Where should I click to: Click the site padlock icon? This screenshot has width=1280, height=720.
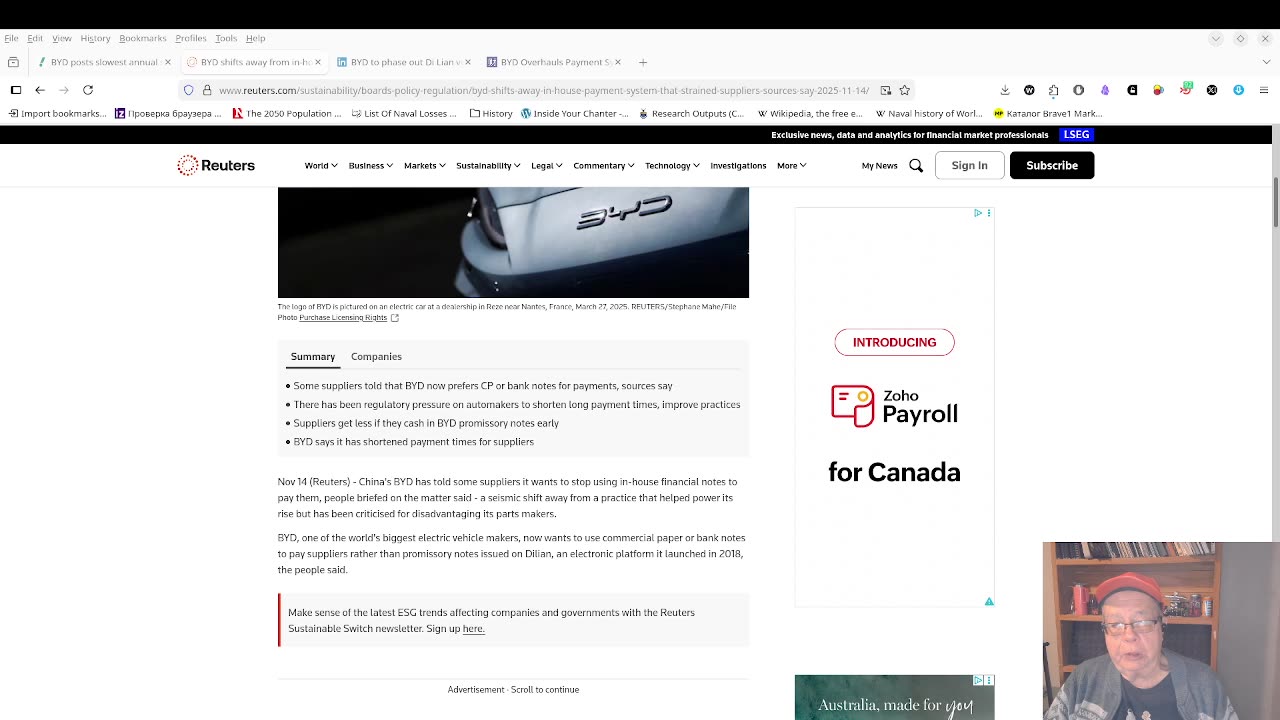[207, 90]
